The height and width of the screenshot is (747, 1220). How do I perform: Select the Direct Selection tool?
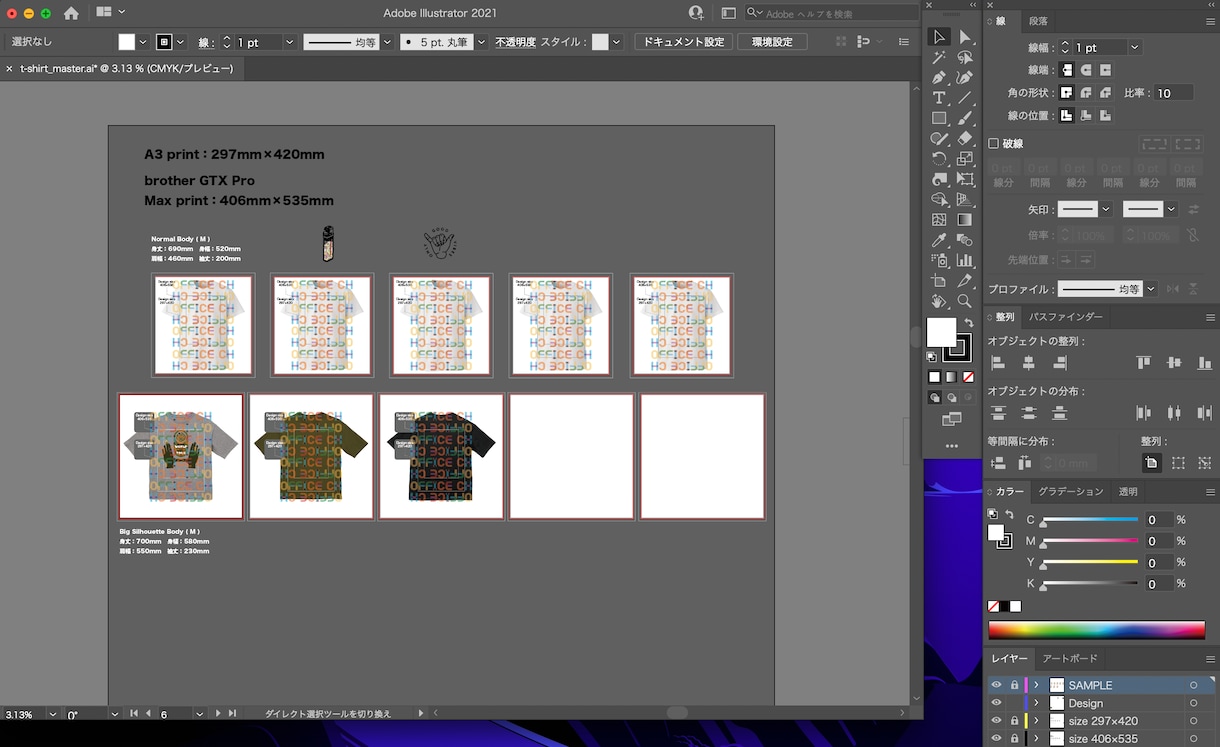coord(965,37)
